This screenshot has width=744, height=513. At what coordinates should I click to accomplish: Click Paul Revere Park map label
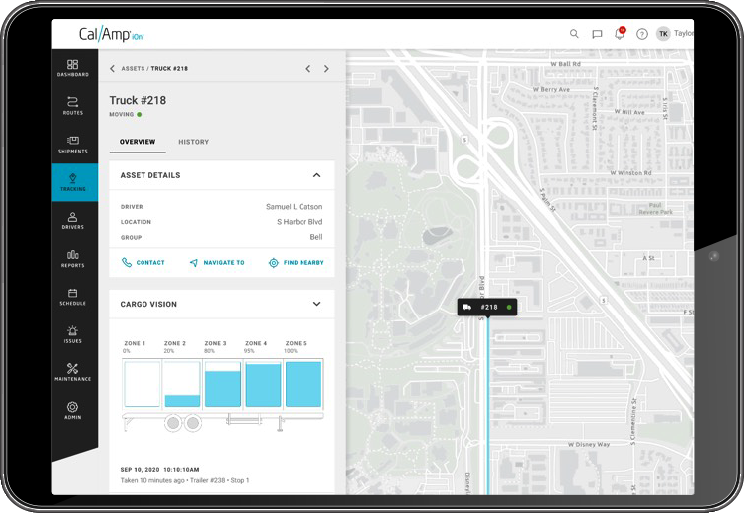click(x=655, y=208)
